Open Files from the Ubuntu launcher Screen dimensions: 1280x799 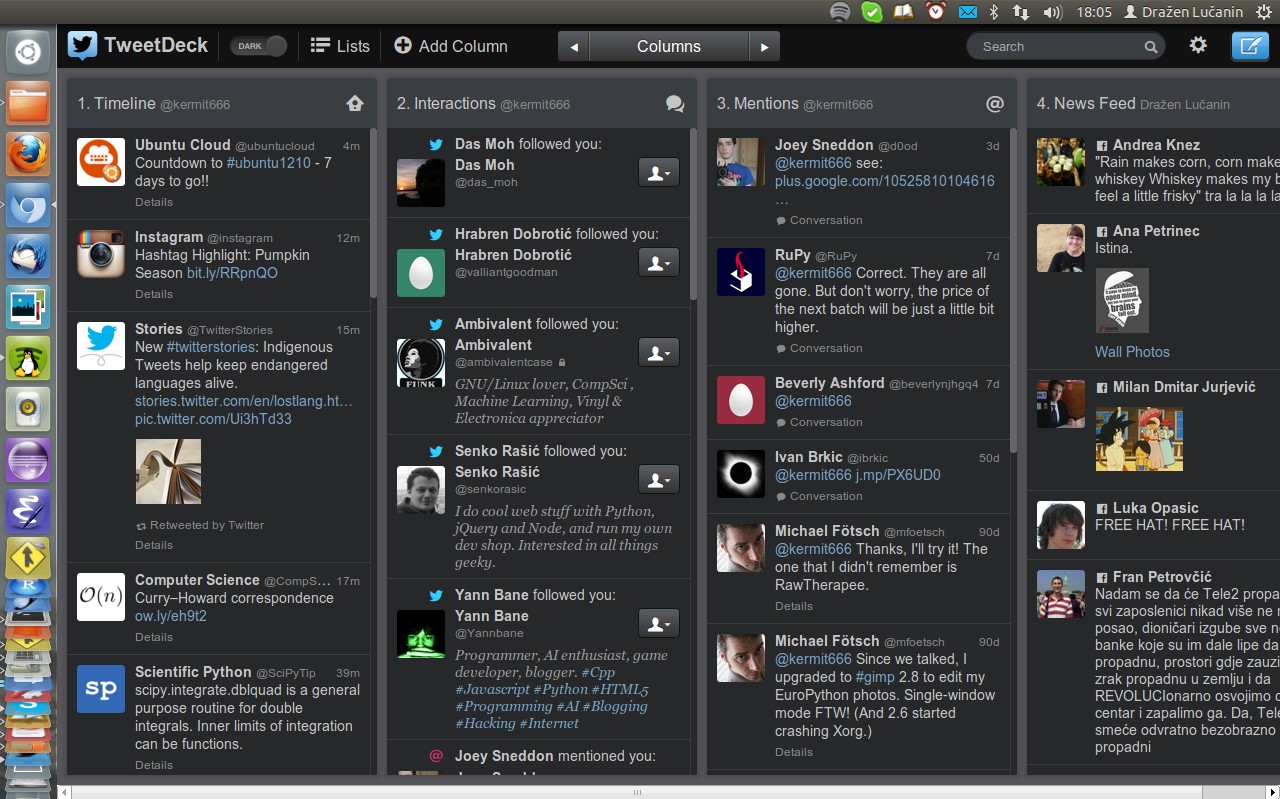point(28,102)
